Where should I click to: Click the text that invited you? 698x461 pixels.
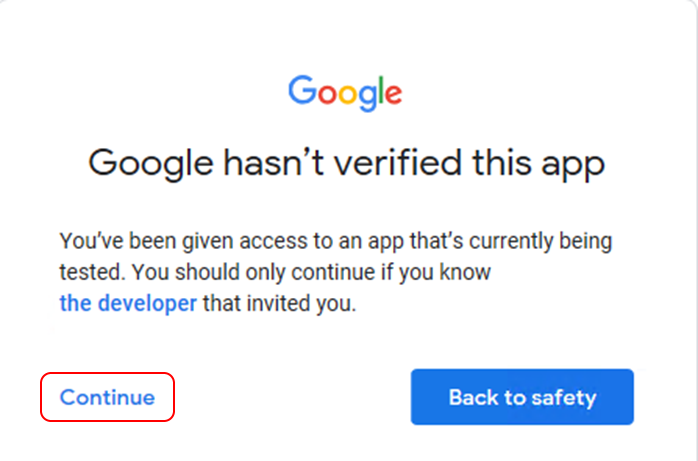(x=280, y=303)
